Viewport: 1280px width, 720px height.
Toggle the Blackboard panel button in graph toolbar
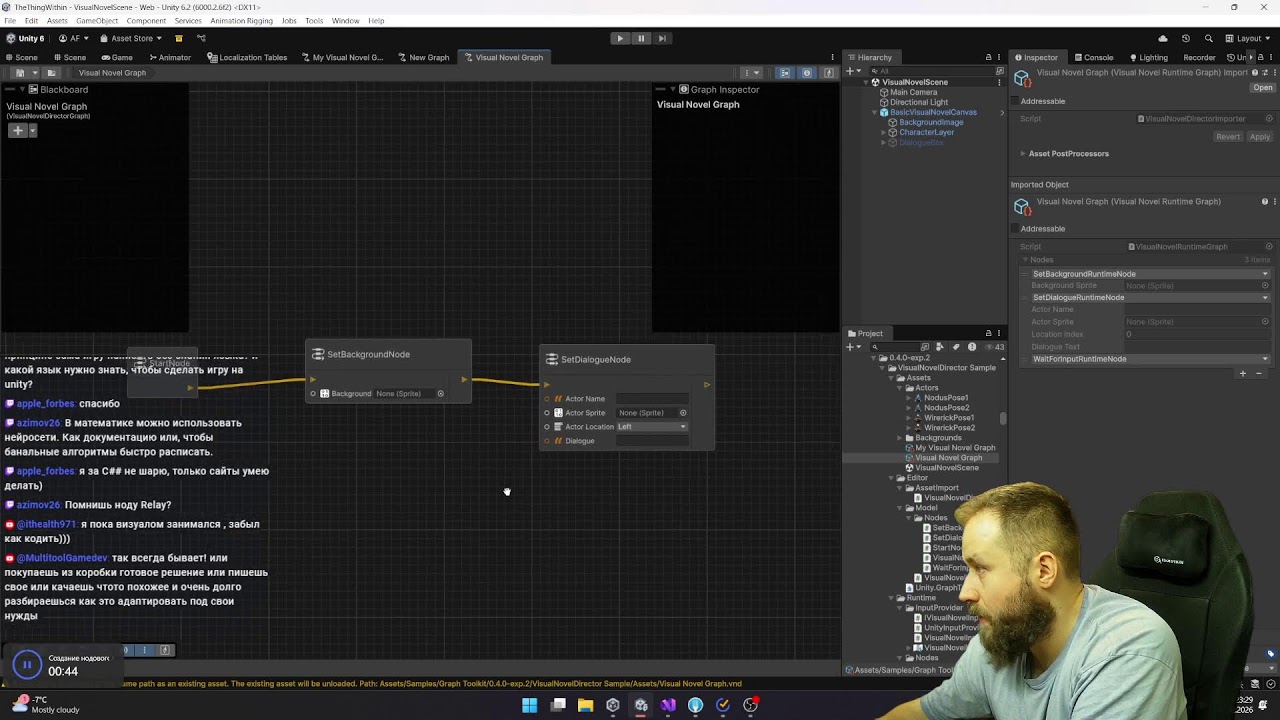point(785,73)
